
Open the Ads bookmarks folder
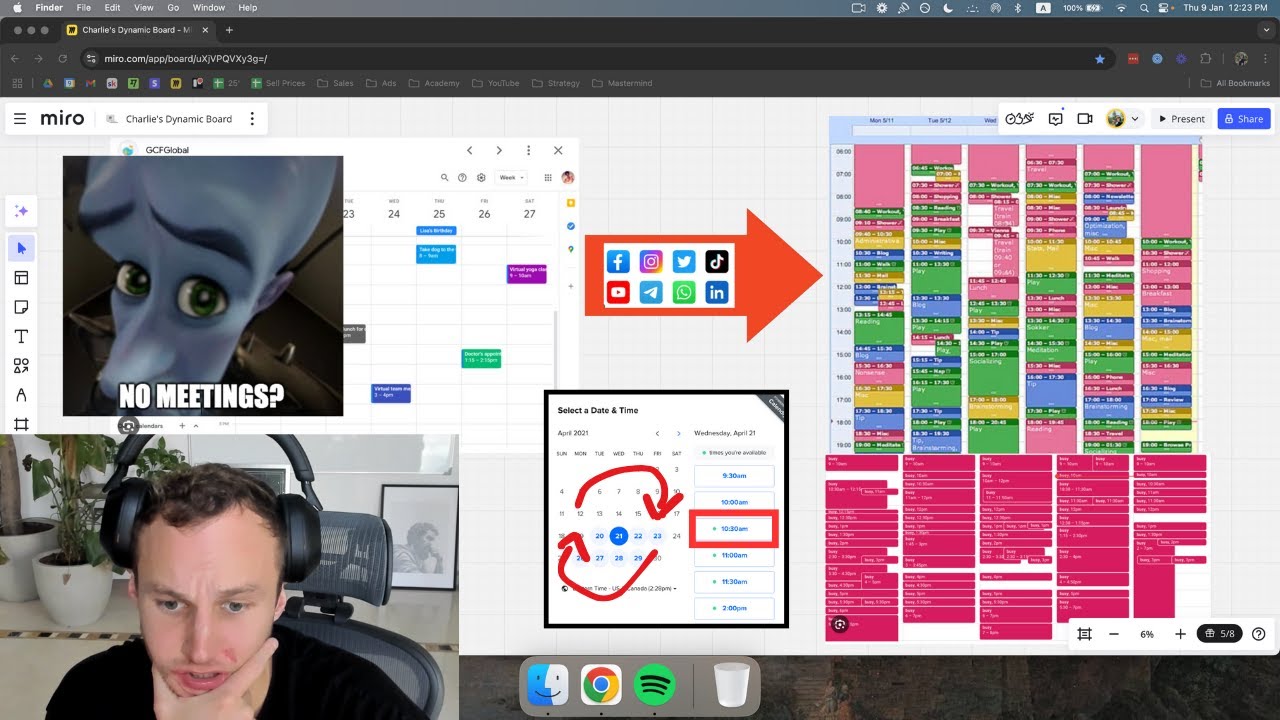(x=380, y=83)
